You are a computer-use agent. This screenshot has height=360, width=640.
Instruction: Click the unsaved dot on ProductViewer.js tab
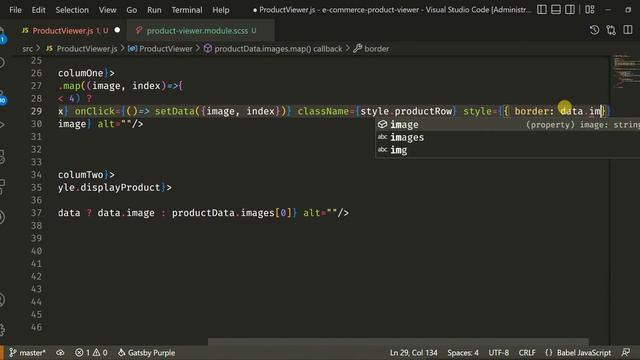pos(117,30)
